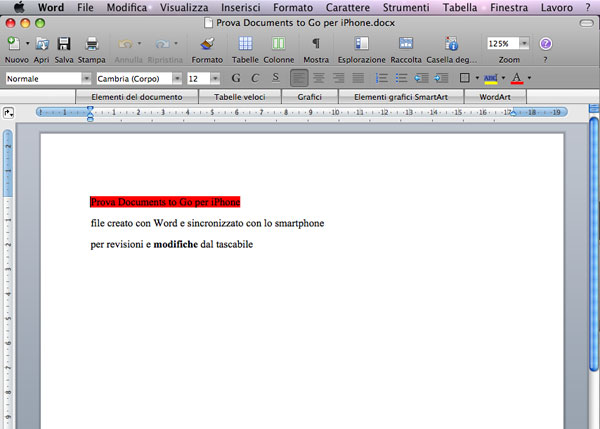Image resolution: width=600 pixels, height=429 pixels.
Task: Expand the Ripristina redo history arrow
Action: pos(176,44)
